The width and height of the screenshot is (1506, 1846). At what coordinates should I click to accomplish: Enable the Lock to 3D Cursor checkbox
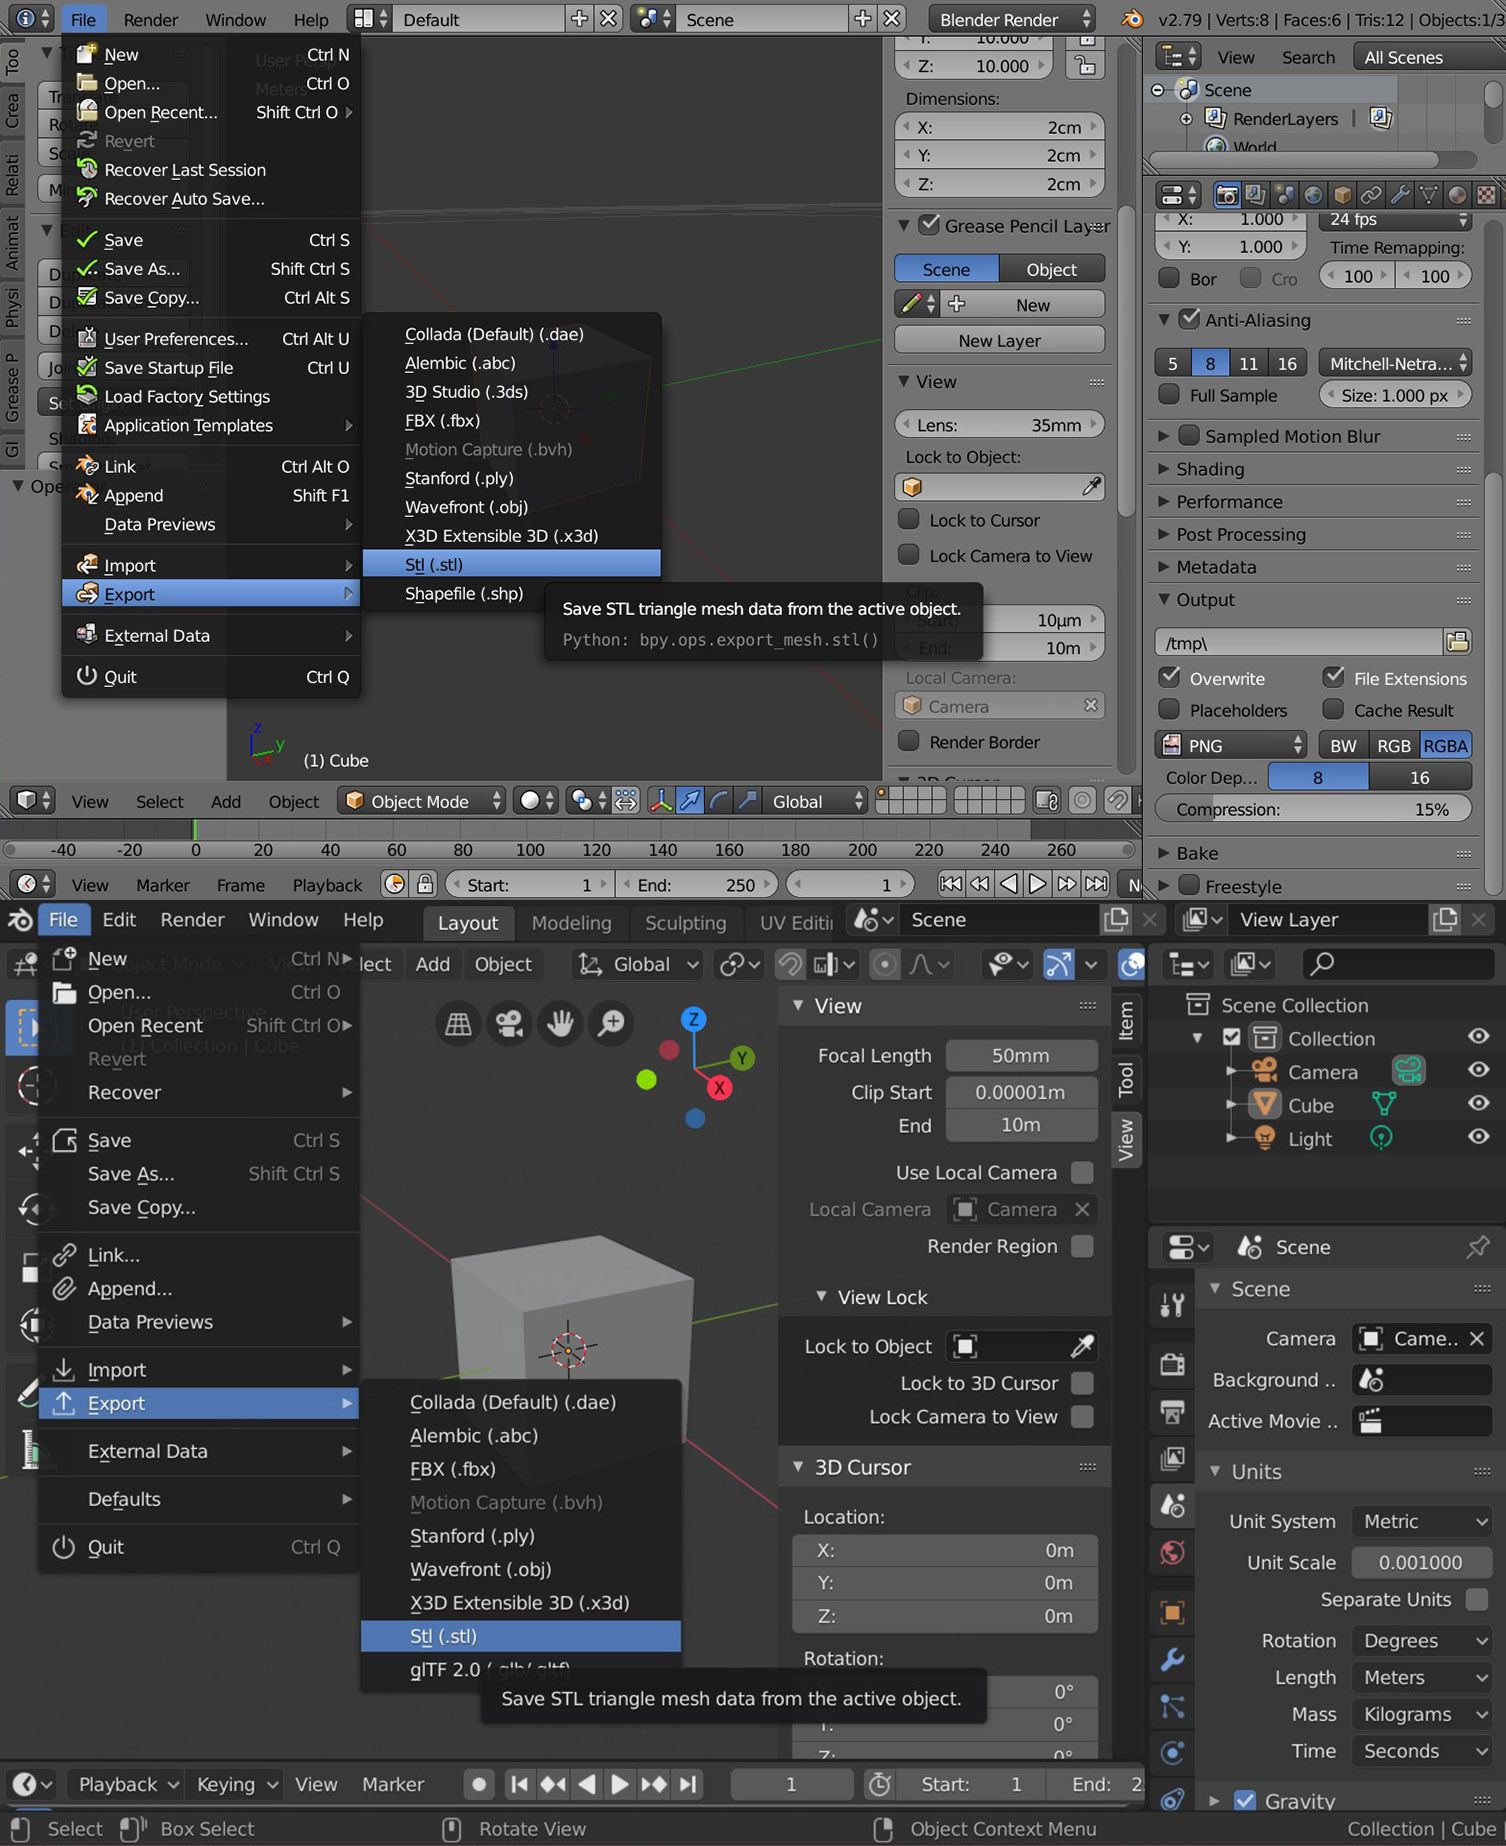point(1081,1383)
